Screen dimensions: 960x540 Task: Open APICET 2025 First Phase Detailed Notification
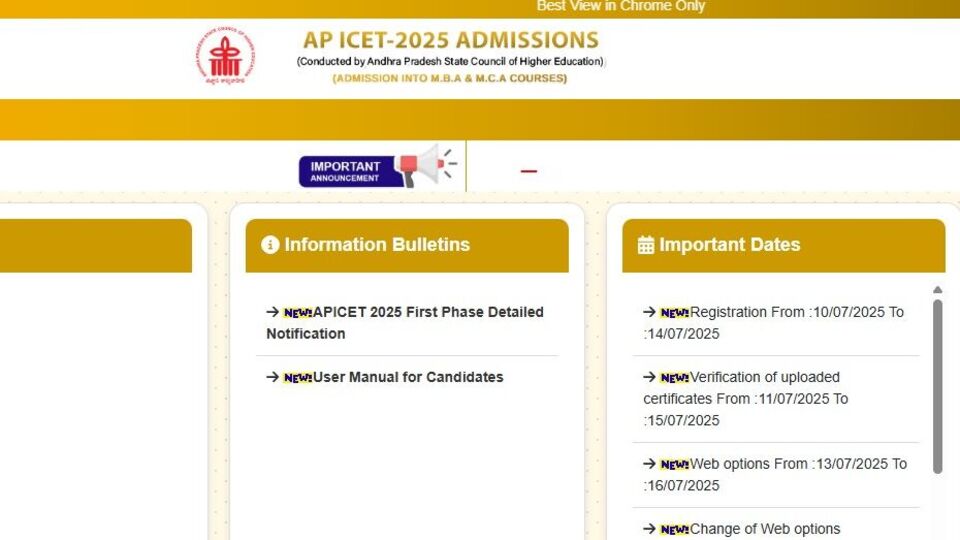pyautogui.click(x=405, y=323)
